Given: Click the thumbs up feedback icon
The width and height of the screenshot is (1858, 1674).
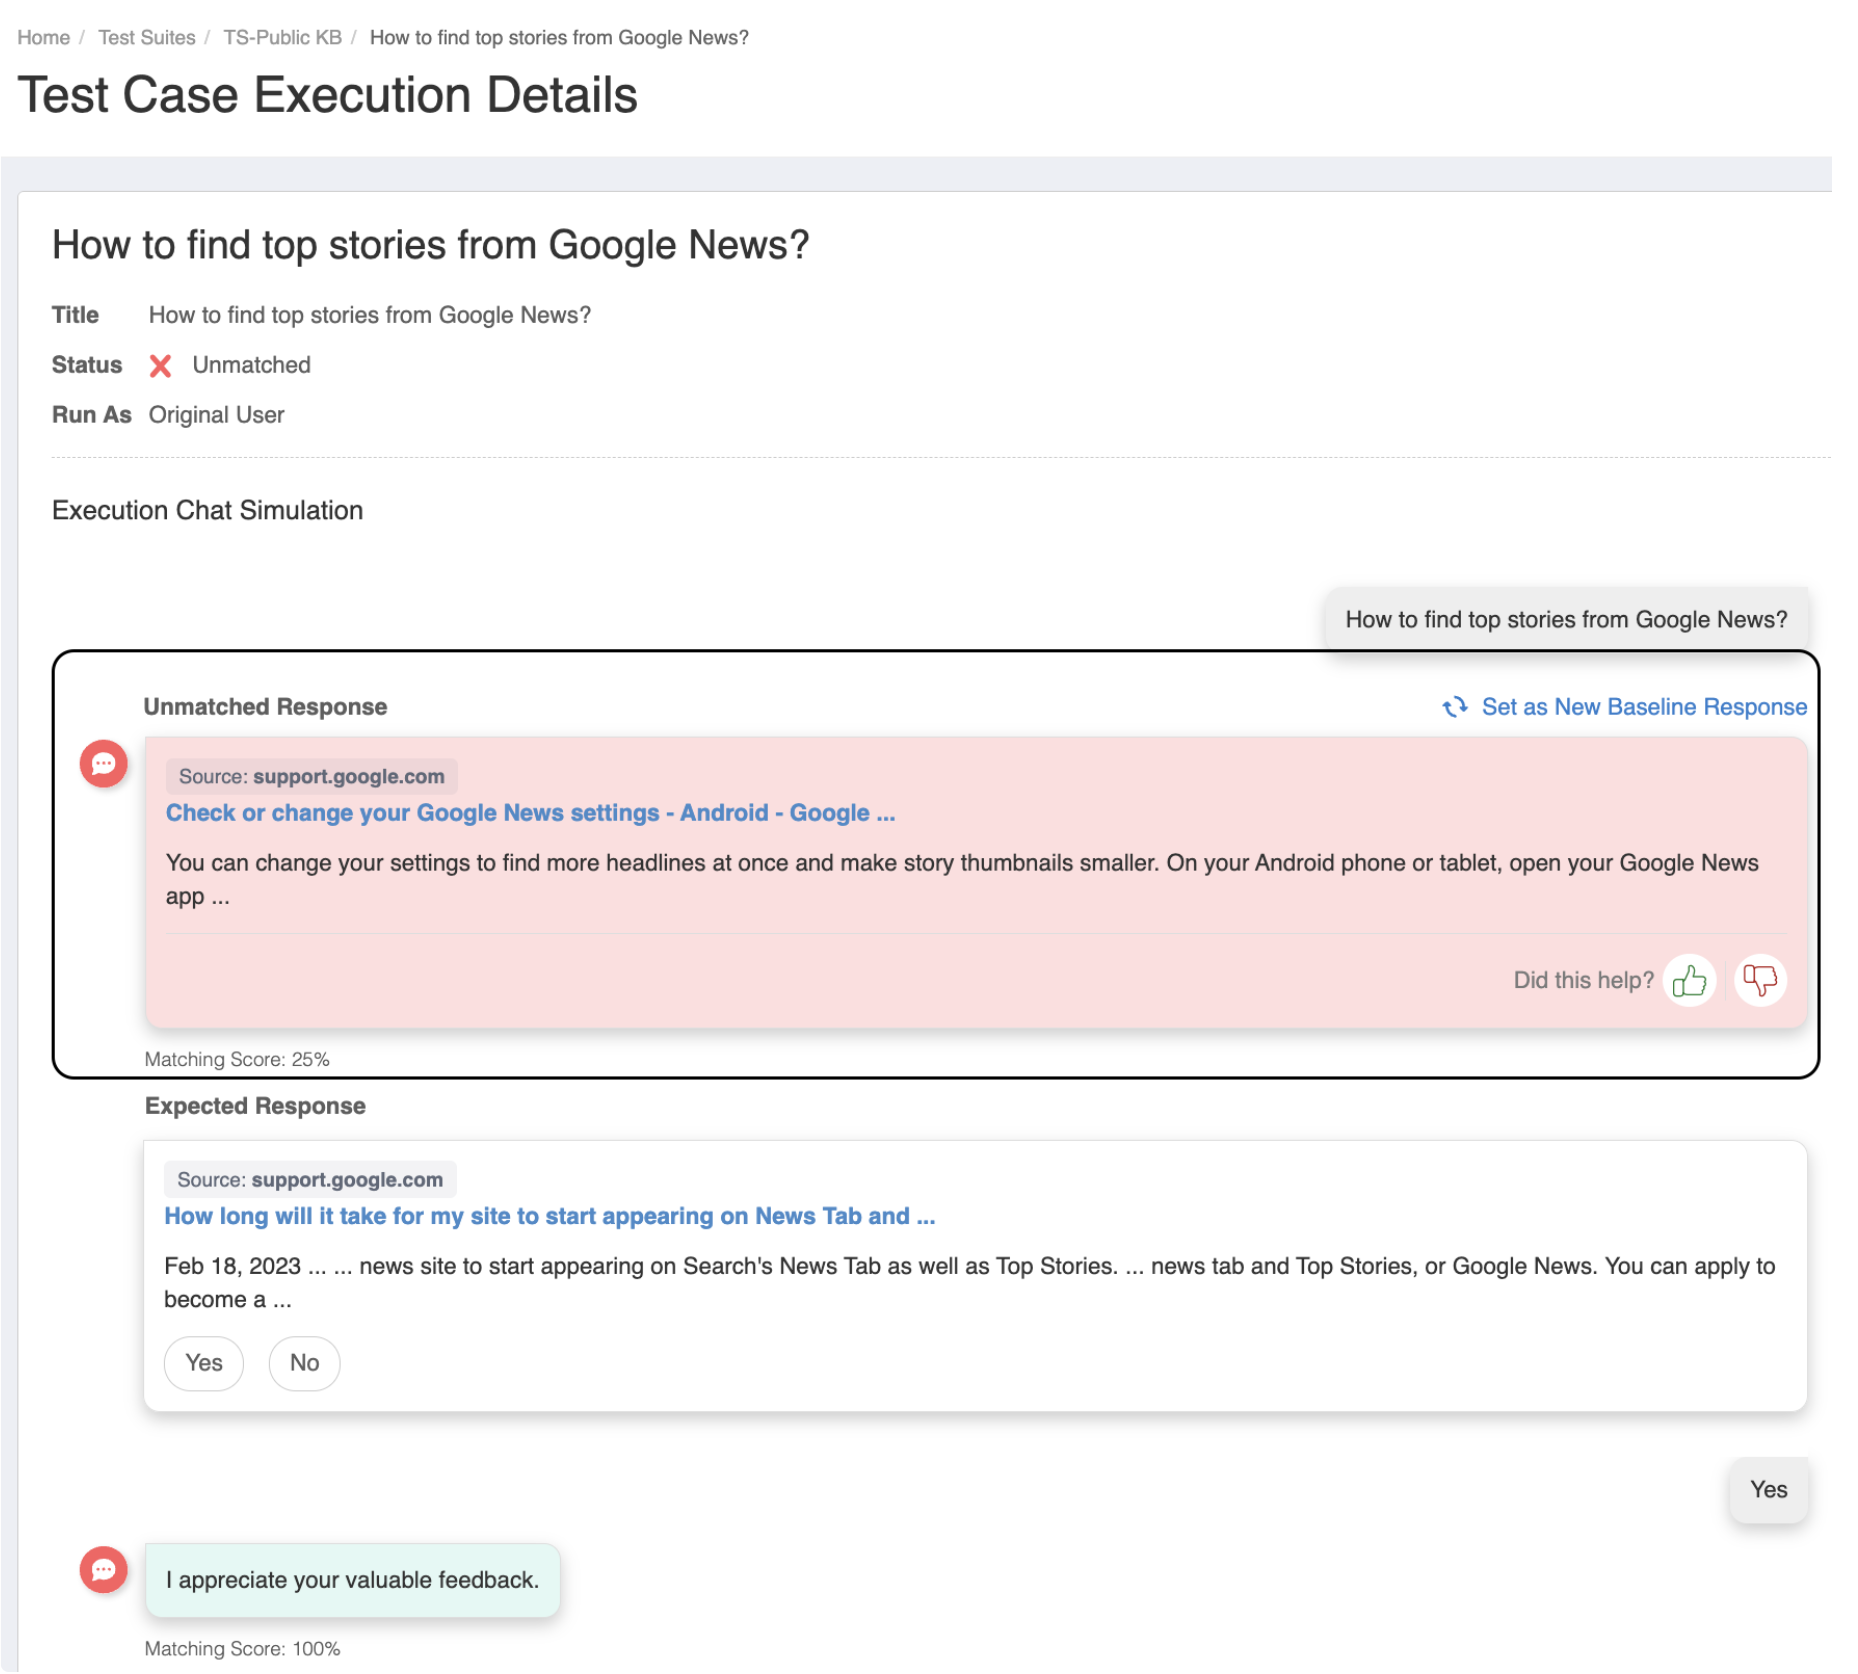Looking at the screenshot, I should point(1689,980).
